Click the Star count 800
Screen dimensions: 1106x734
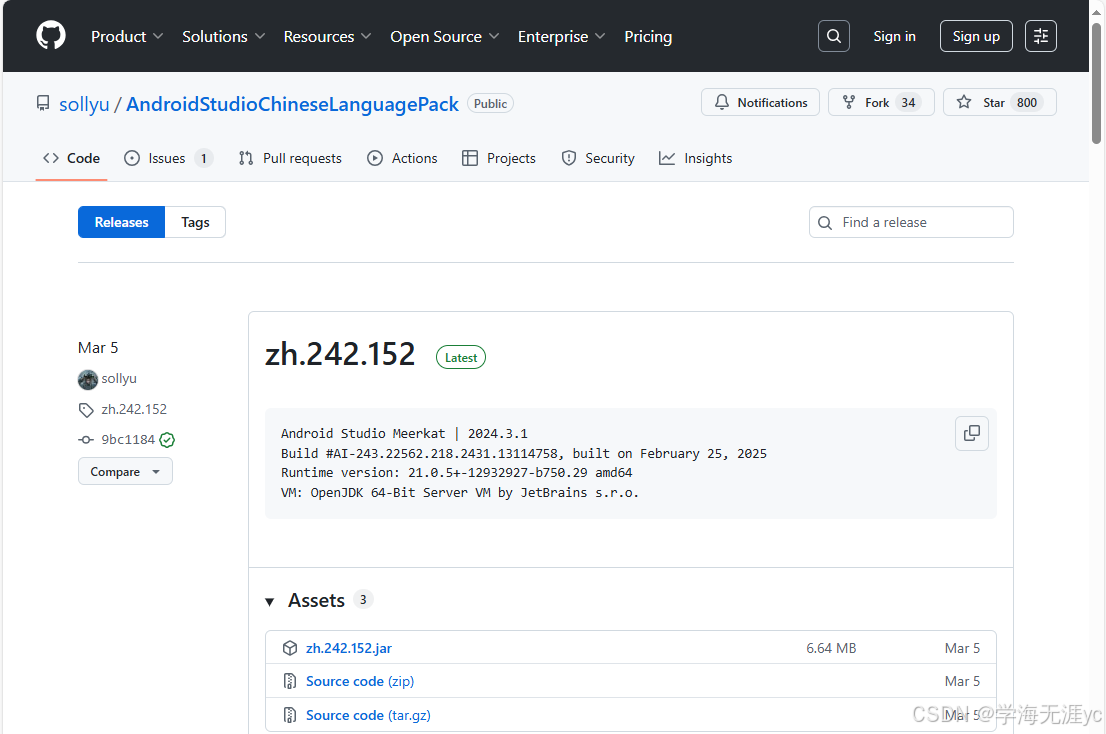(x=1027, y=103)
